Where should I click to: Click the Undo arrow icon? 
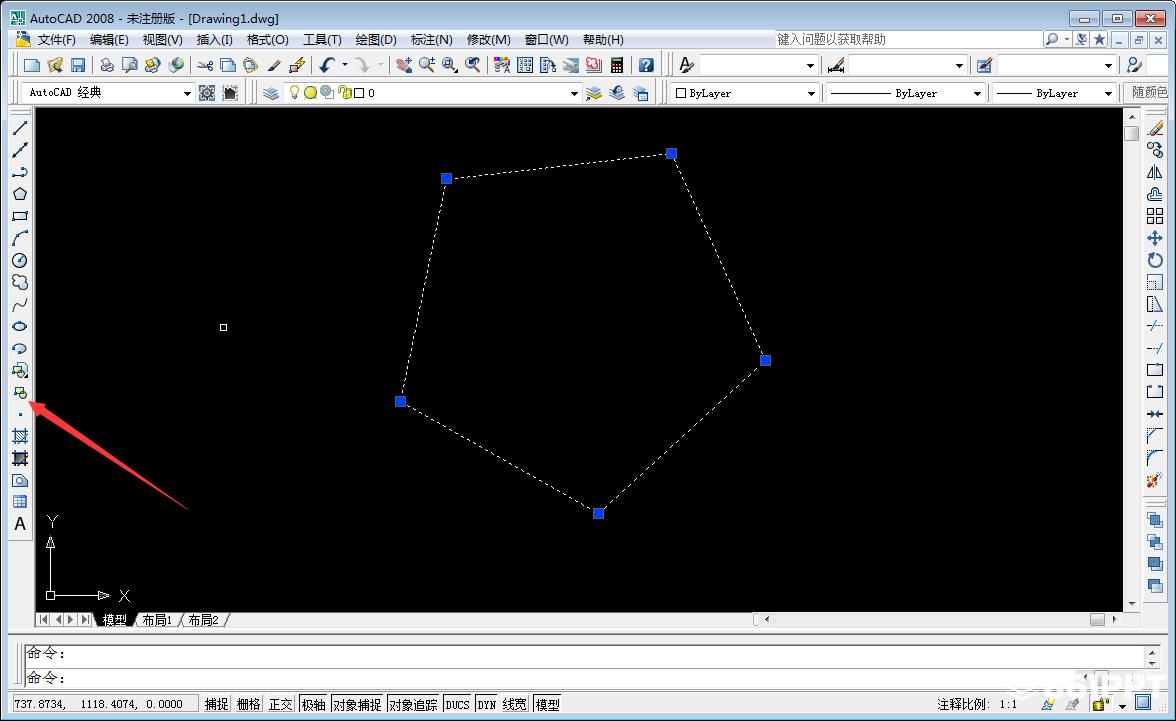(327, 65)
